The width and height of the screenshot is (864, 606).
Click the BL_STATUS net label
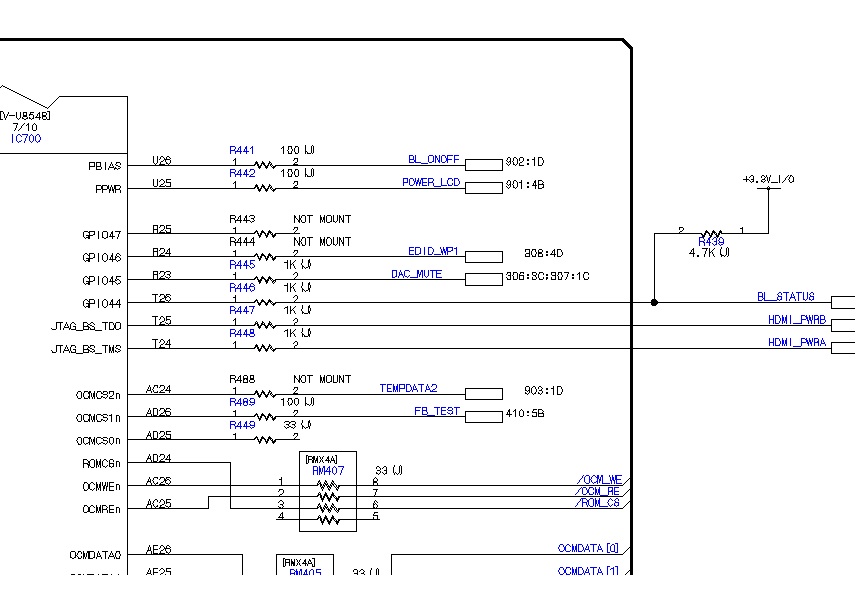pos(786,296)
